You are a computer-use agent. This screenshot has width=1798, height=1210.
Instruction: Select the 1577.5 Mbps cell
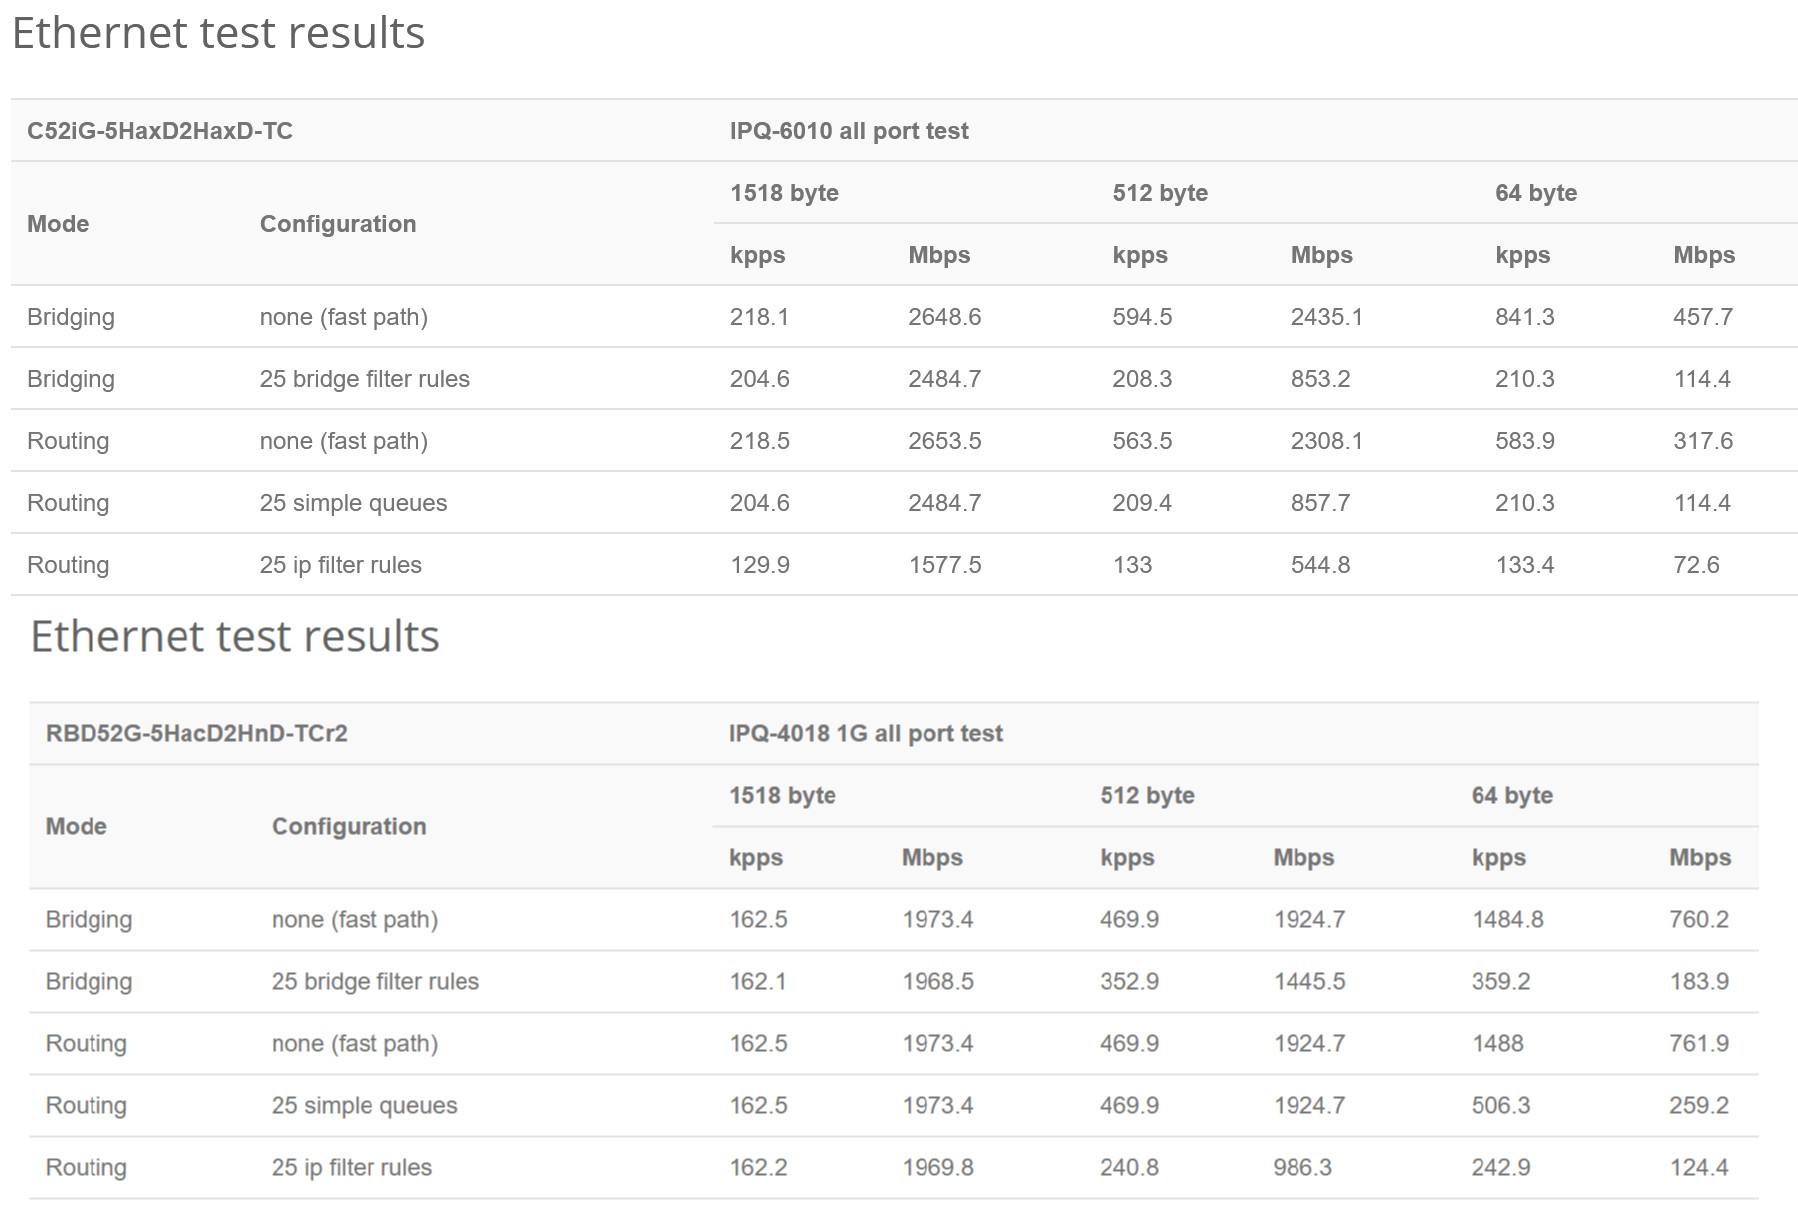(x=944, y=565)
